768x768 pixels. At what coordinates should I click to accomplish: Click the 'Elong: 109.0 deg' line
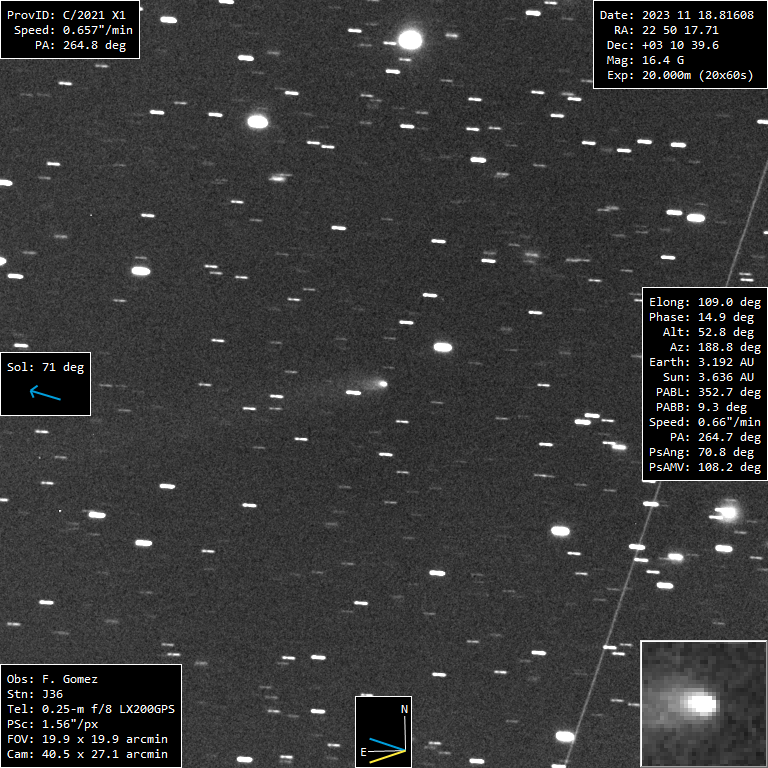(705, 303)
